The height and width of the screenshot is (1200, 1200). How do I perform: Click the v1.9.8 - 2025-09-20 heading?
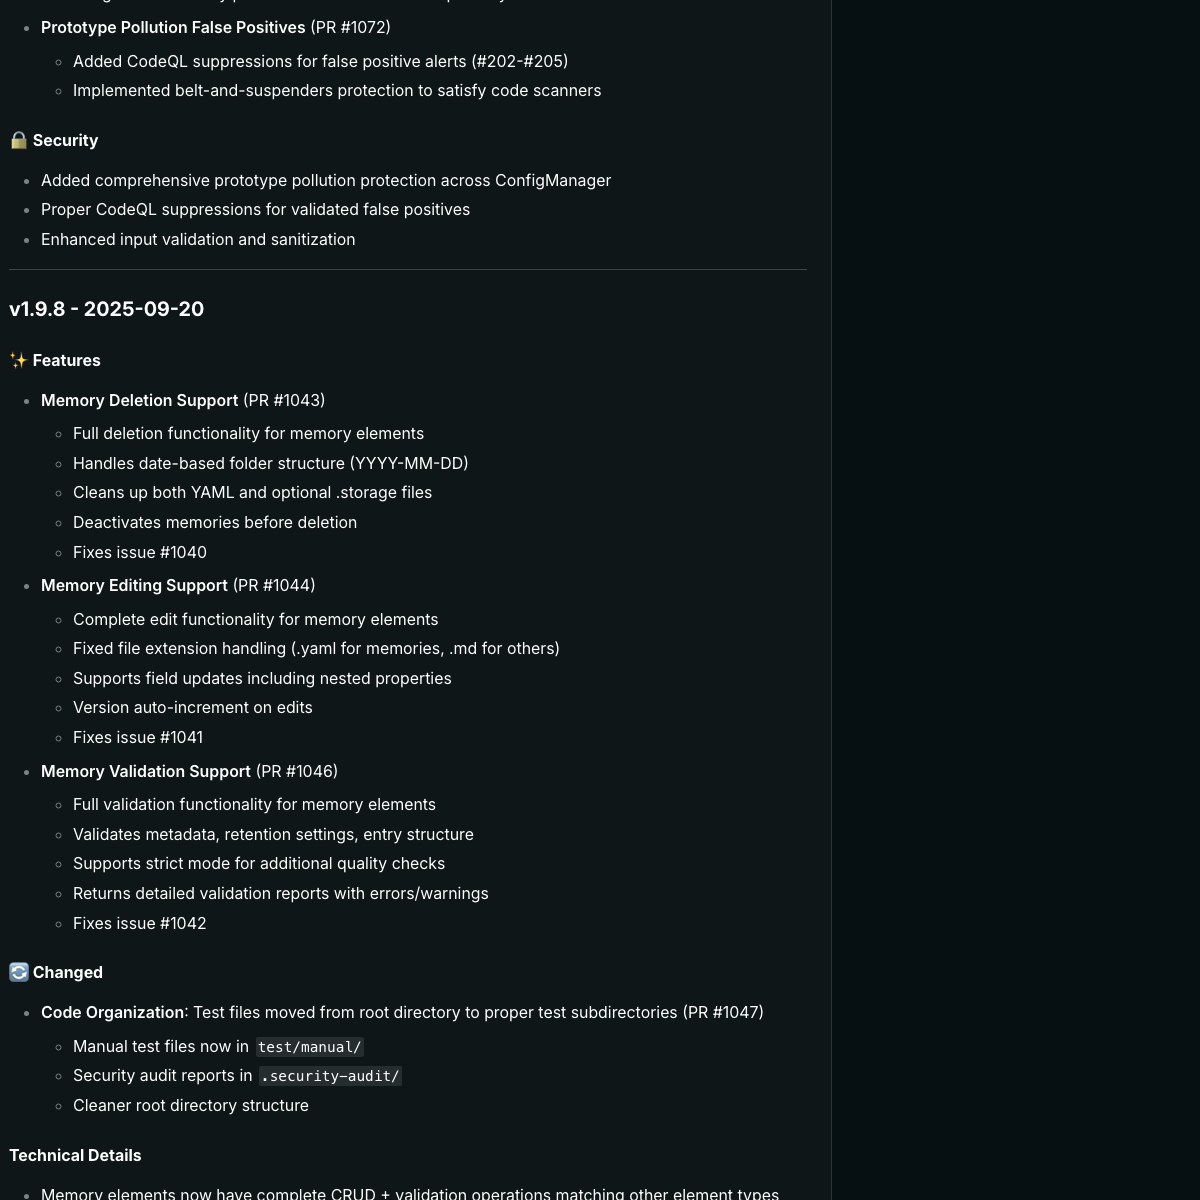click(107, 310)
